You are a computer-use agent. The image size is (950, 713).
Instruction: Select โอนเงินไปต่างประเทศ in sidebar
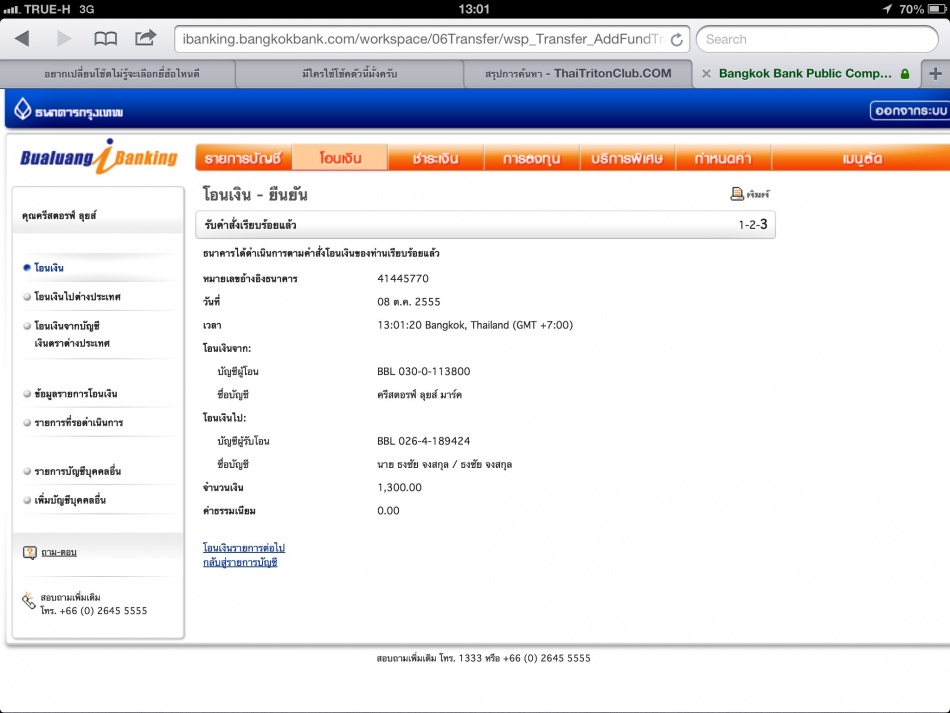point(78,297)
